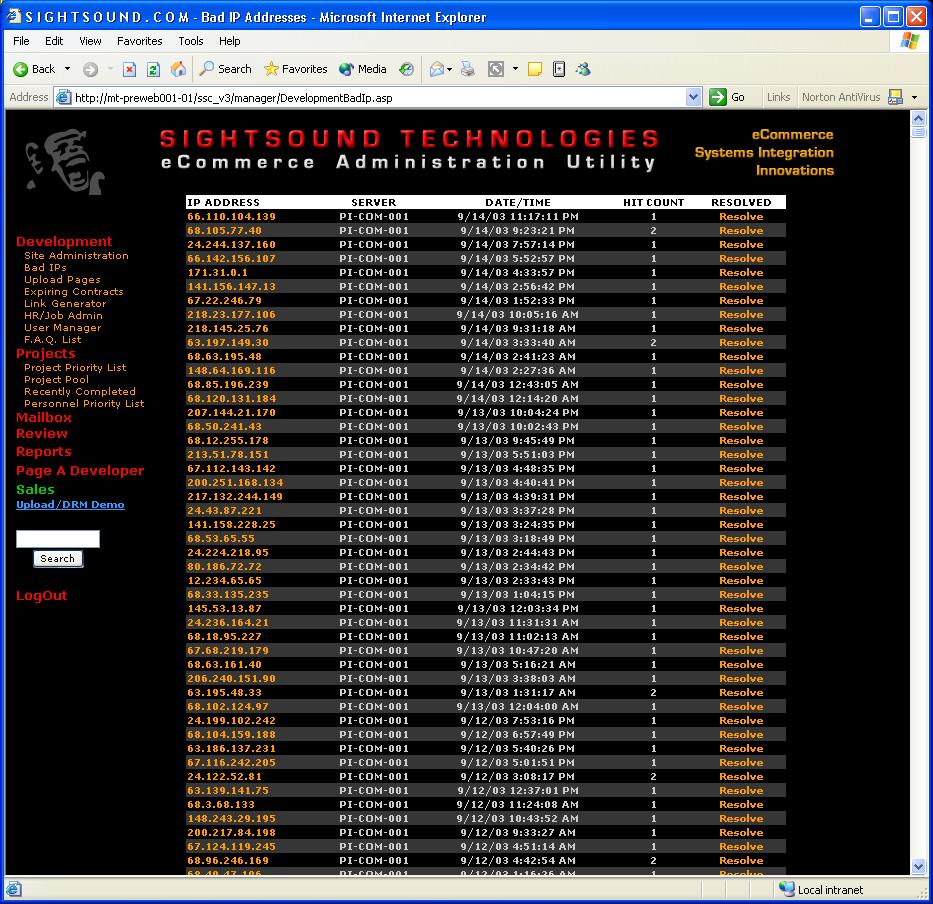Open the Home page icon

click(178, 70)
